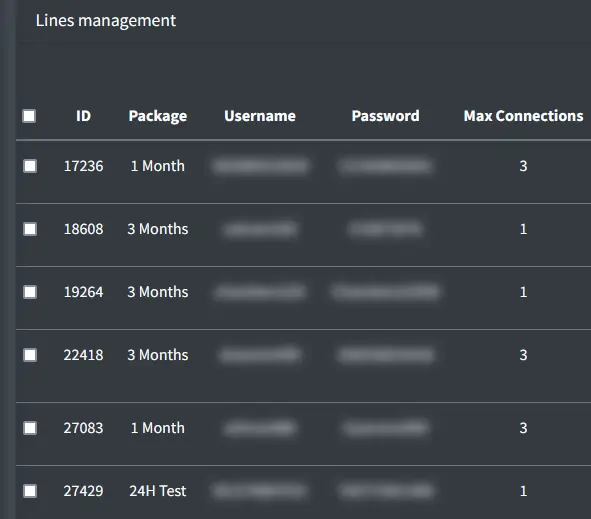Viewport: 591px width, 519px height.
Task: Click the blurred username of line 18608
Action: pos(260,229)
